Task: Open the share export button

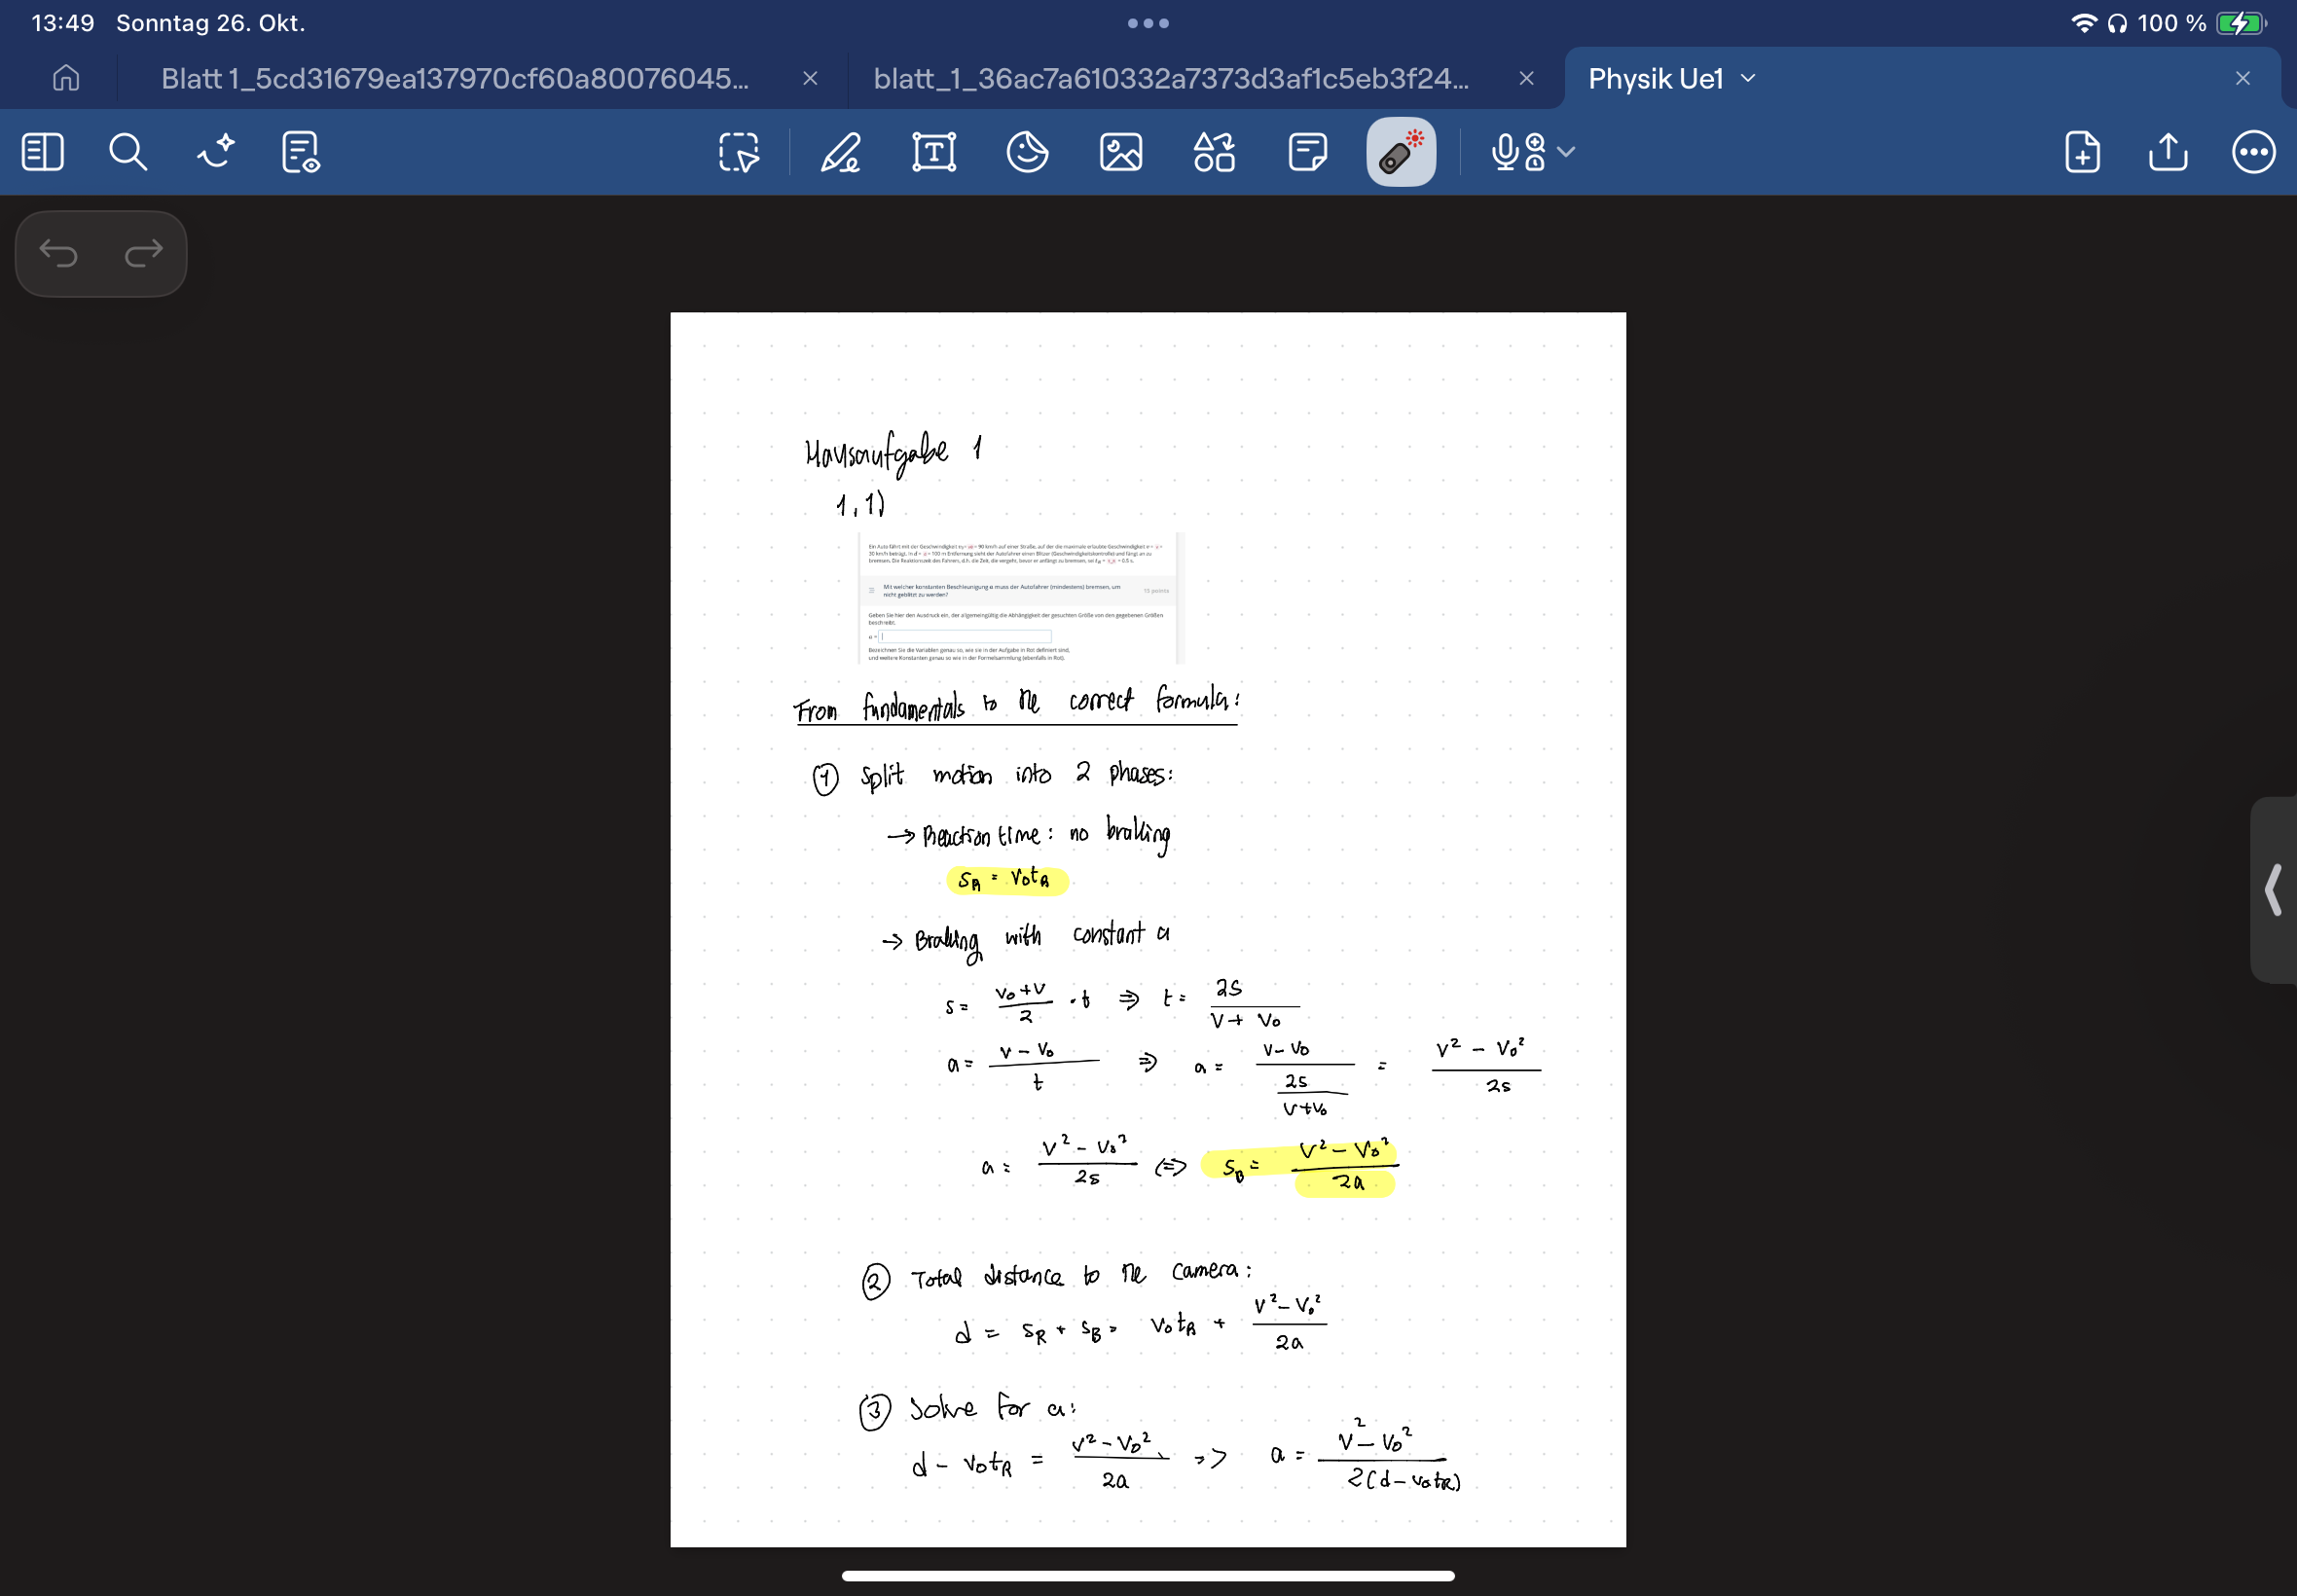Action: (2167, 153)
